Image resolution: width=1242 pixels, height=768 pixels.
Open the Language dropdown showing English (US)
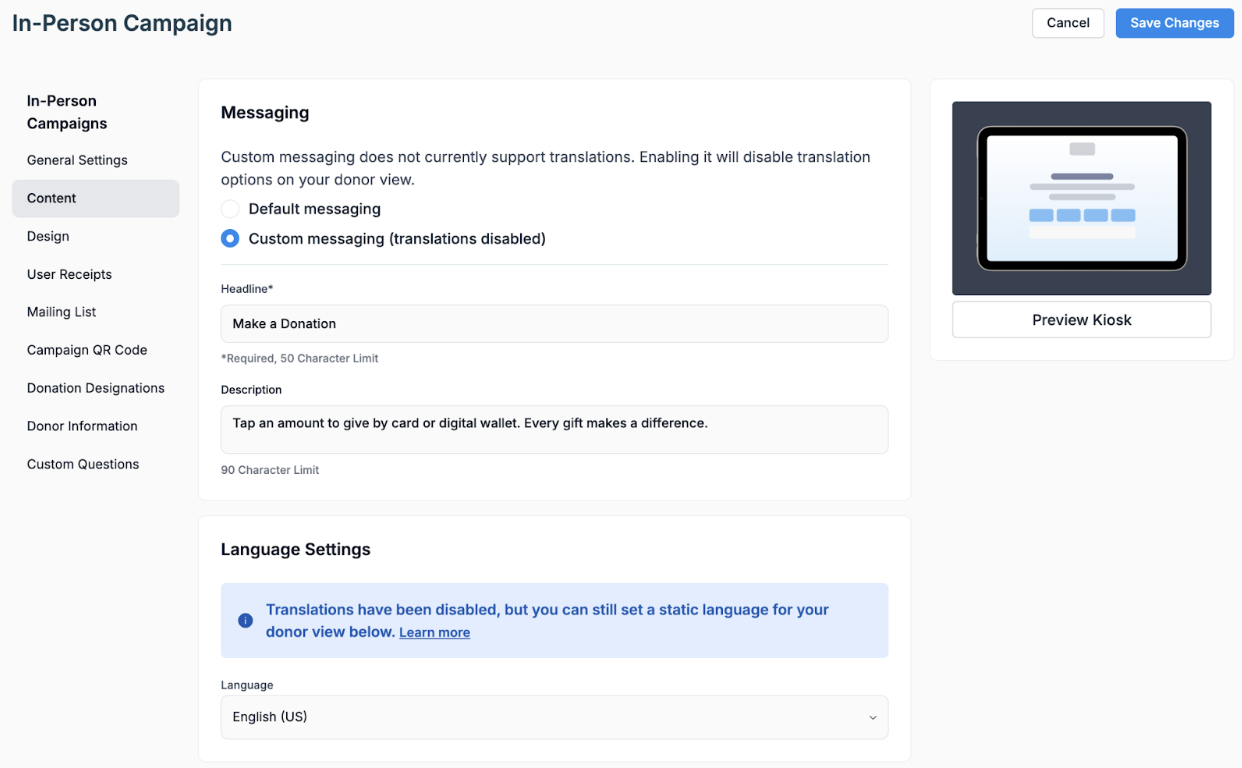554,717
